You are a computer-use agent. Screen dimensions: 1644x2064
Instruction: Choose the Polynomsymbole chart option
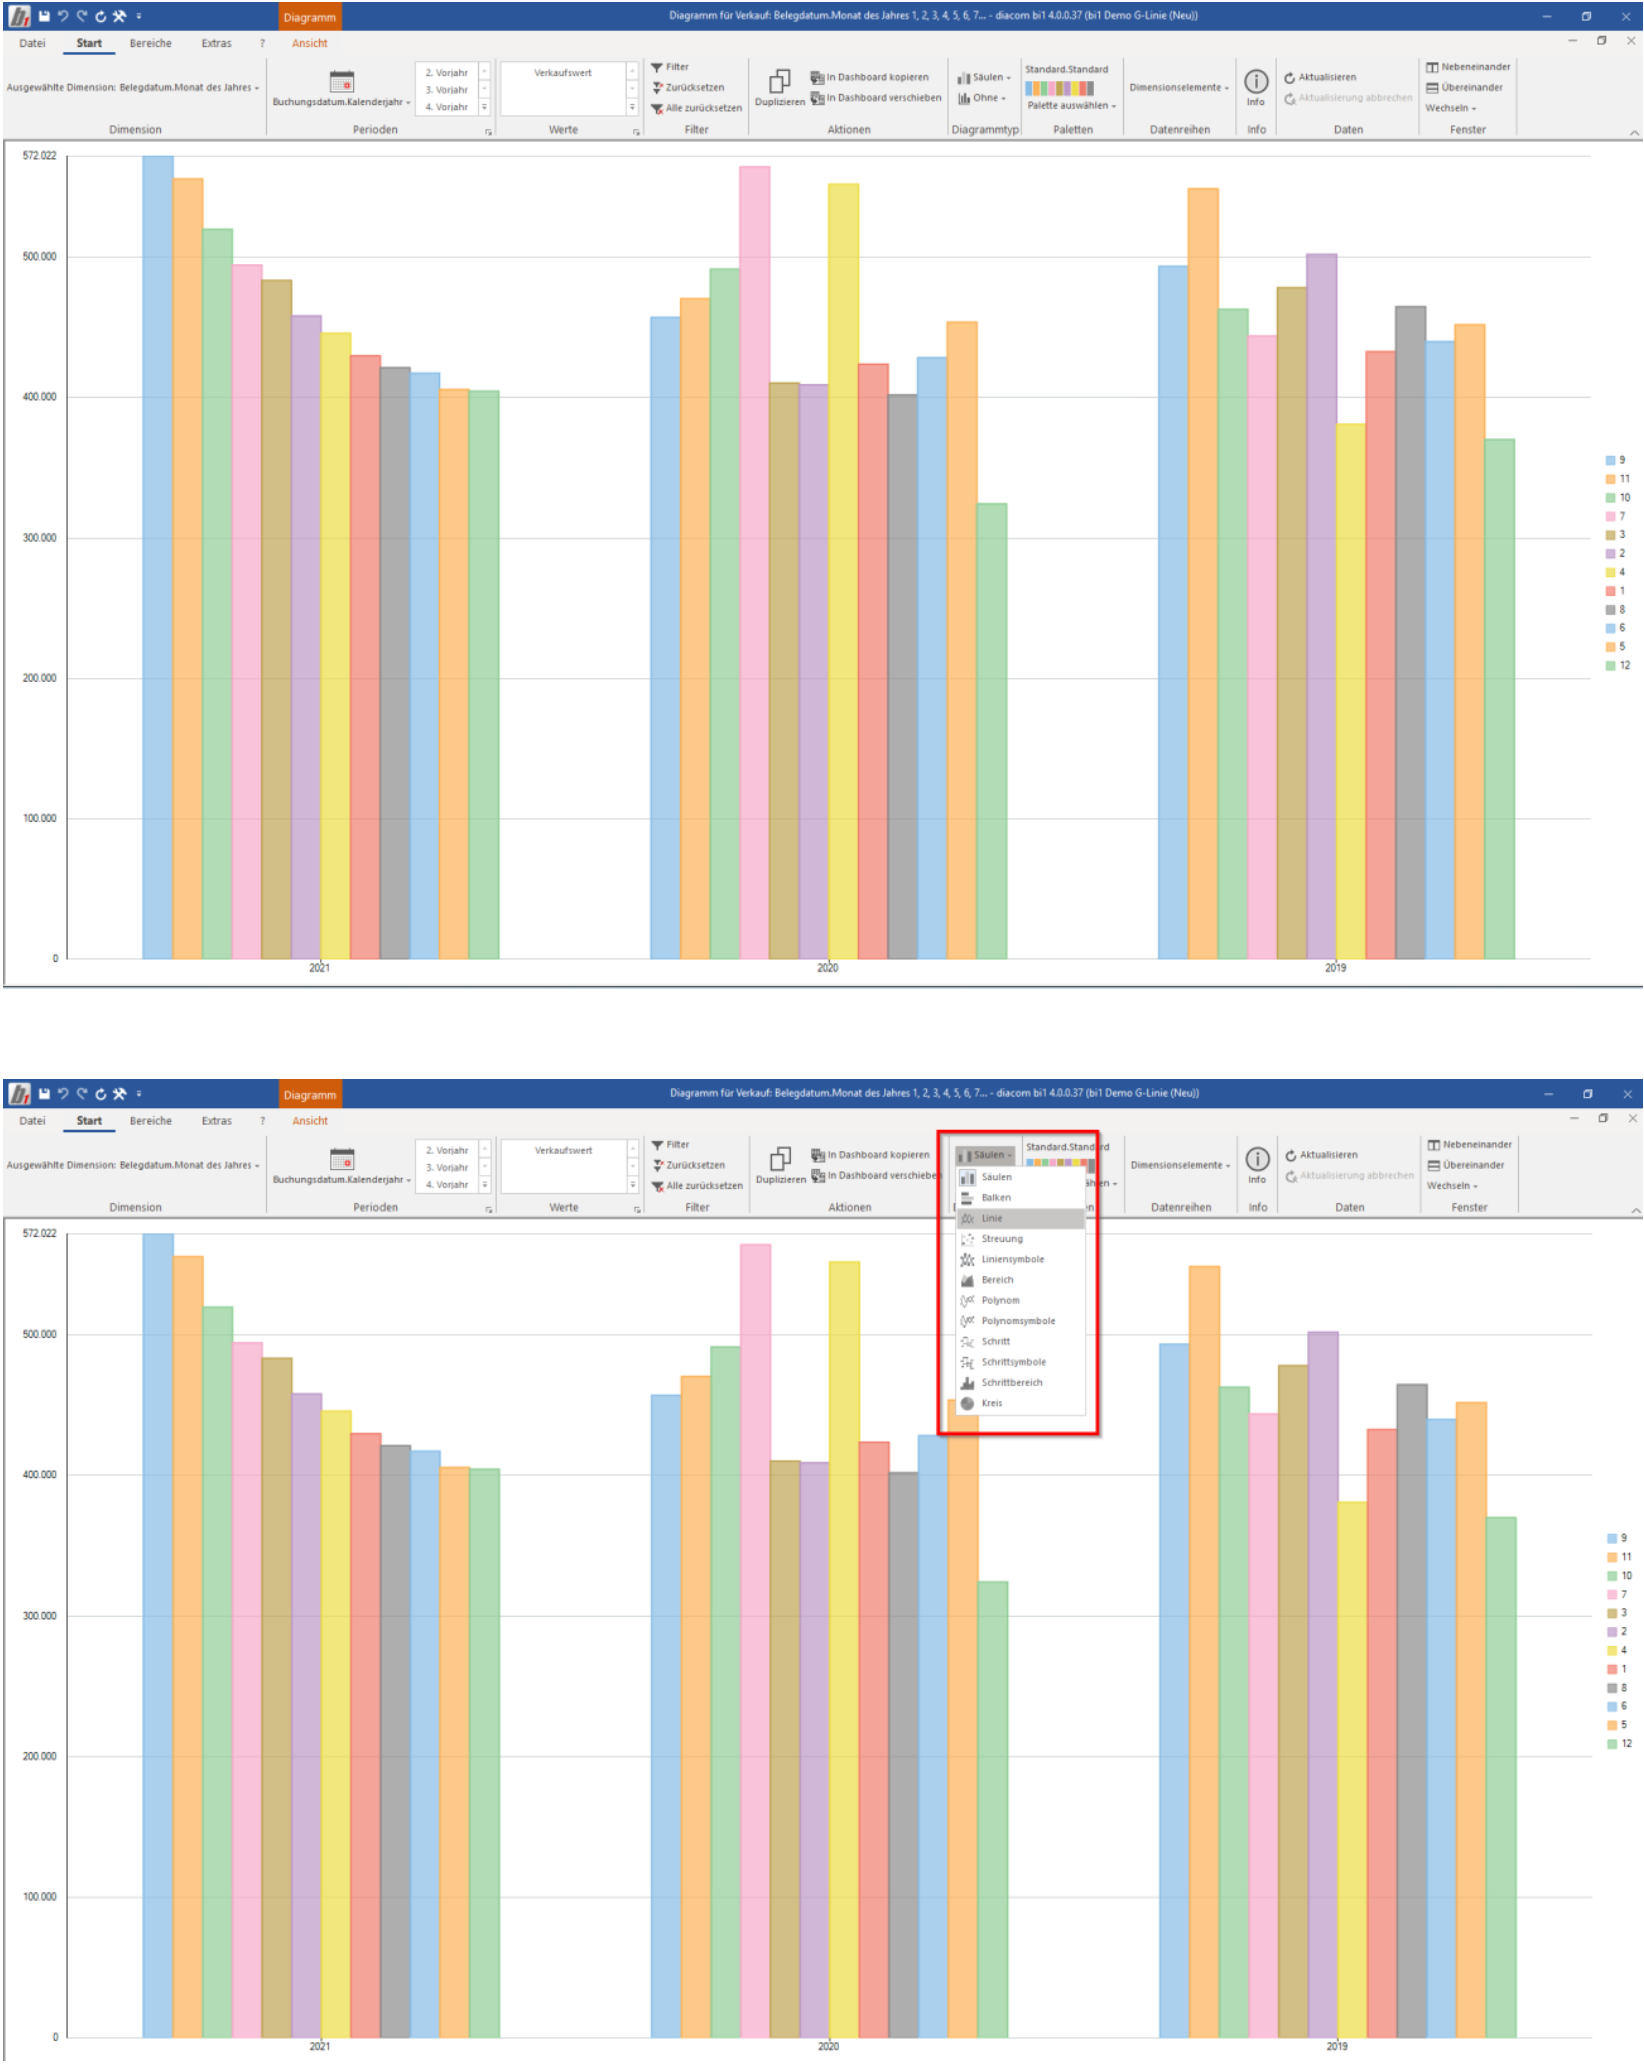[x=1020, y=1320]
